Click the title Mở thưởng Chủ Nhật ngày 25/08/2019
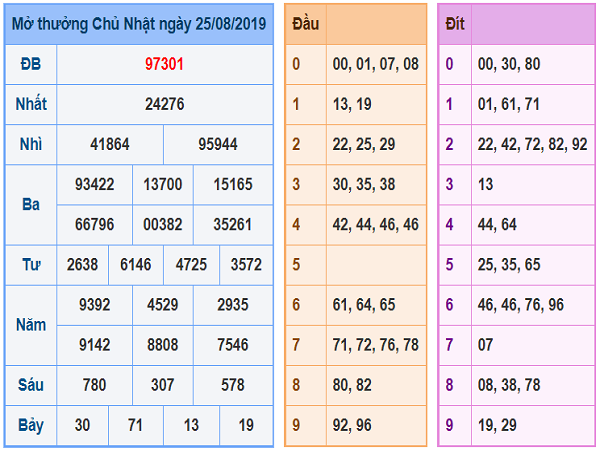600x450 pixels. click(138, 24)
